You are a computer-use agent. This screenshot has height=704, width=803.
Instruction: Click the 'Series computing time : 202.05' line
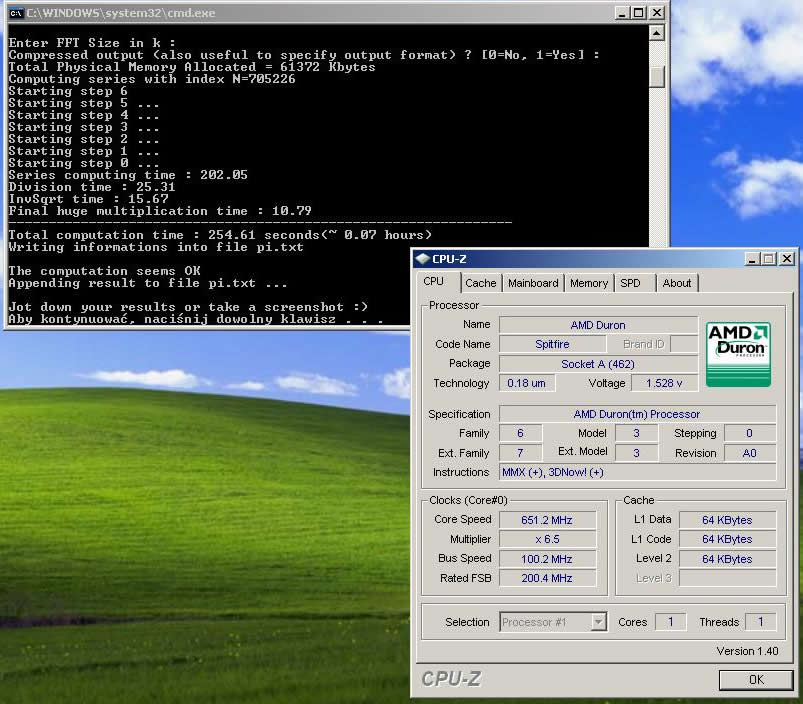click(x=128, y=175)
